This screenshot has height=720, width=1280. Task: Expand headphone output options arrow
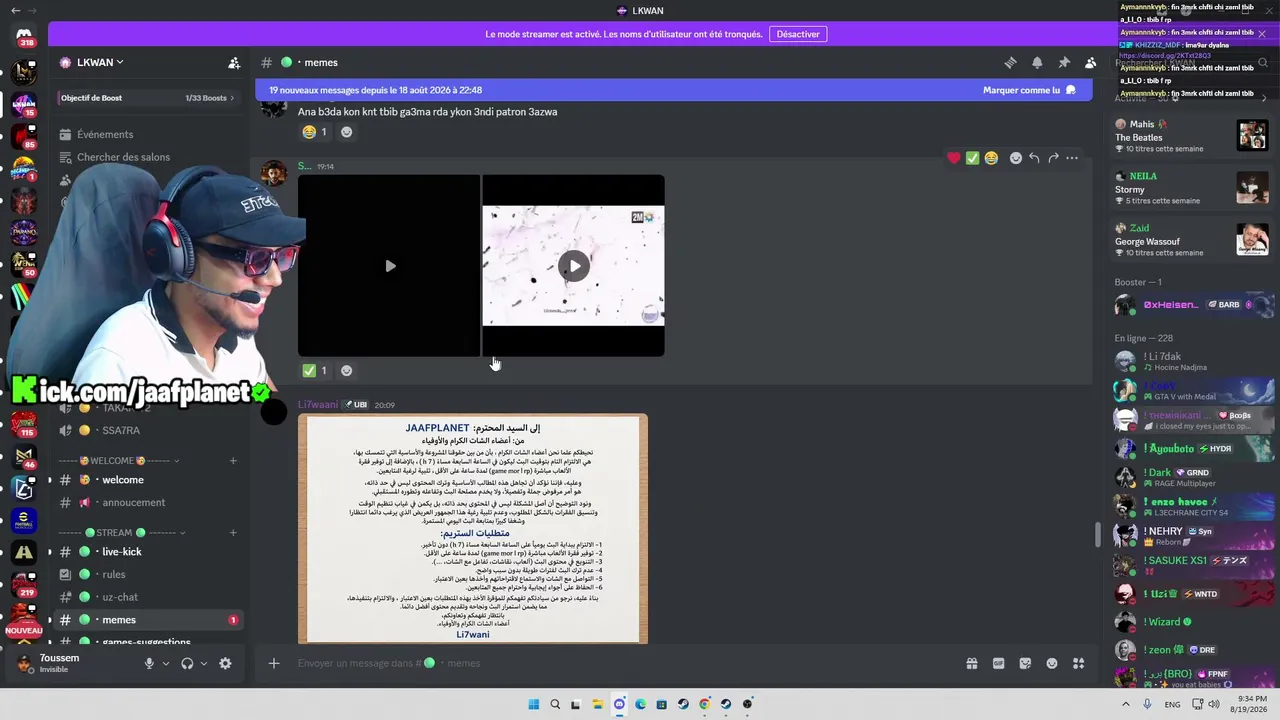pos(204,663)
